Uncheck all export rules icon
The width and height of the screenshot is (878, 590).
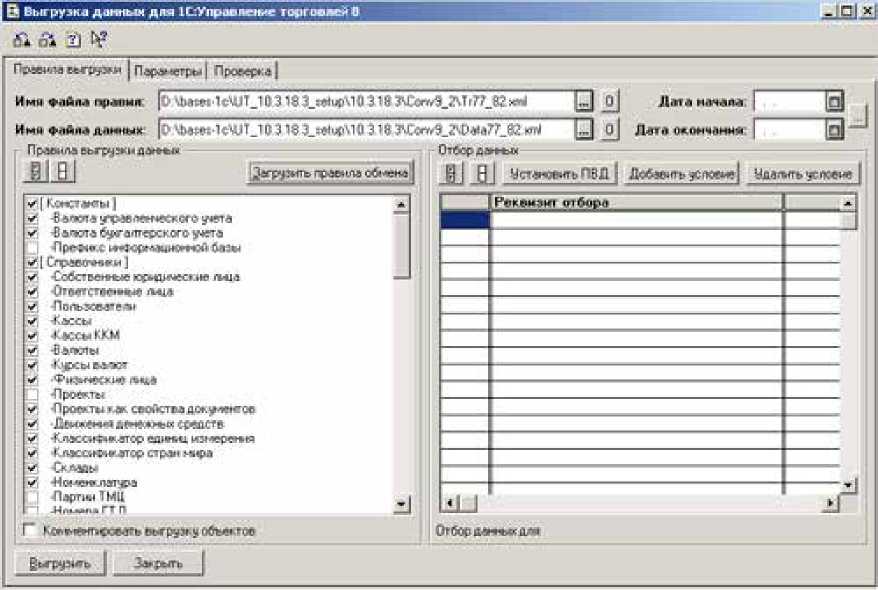[63, 171]
